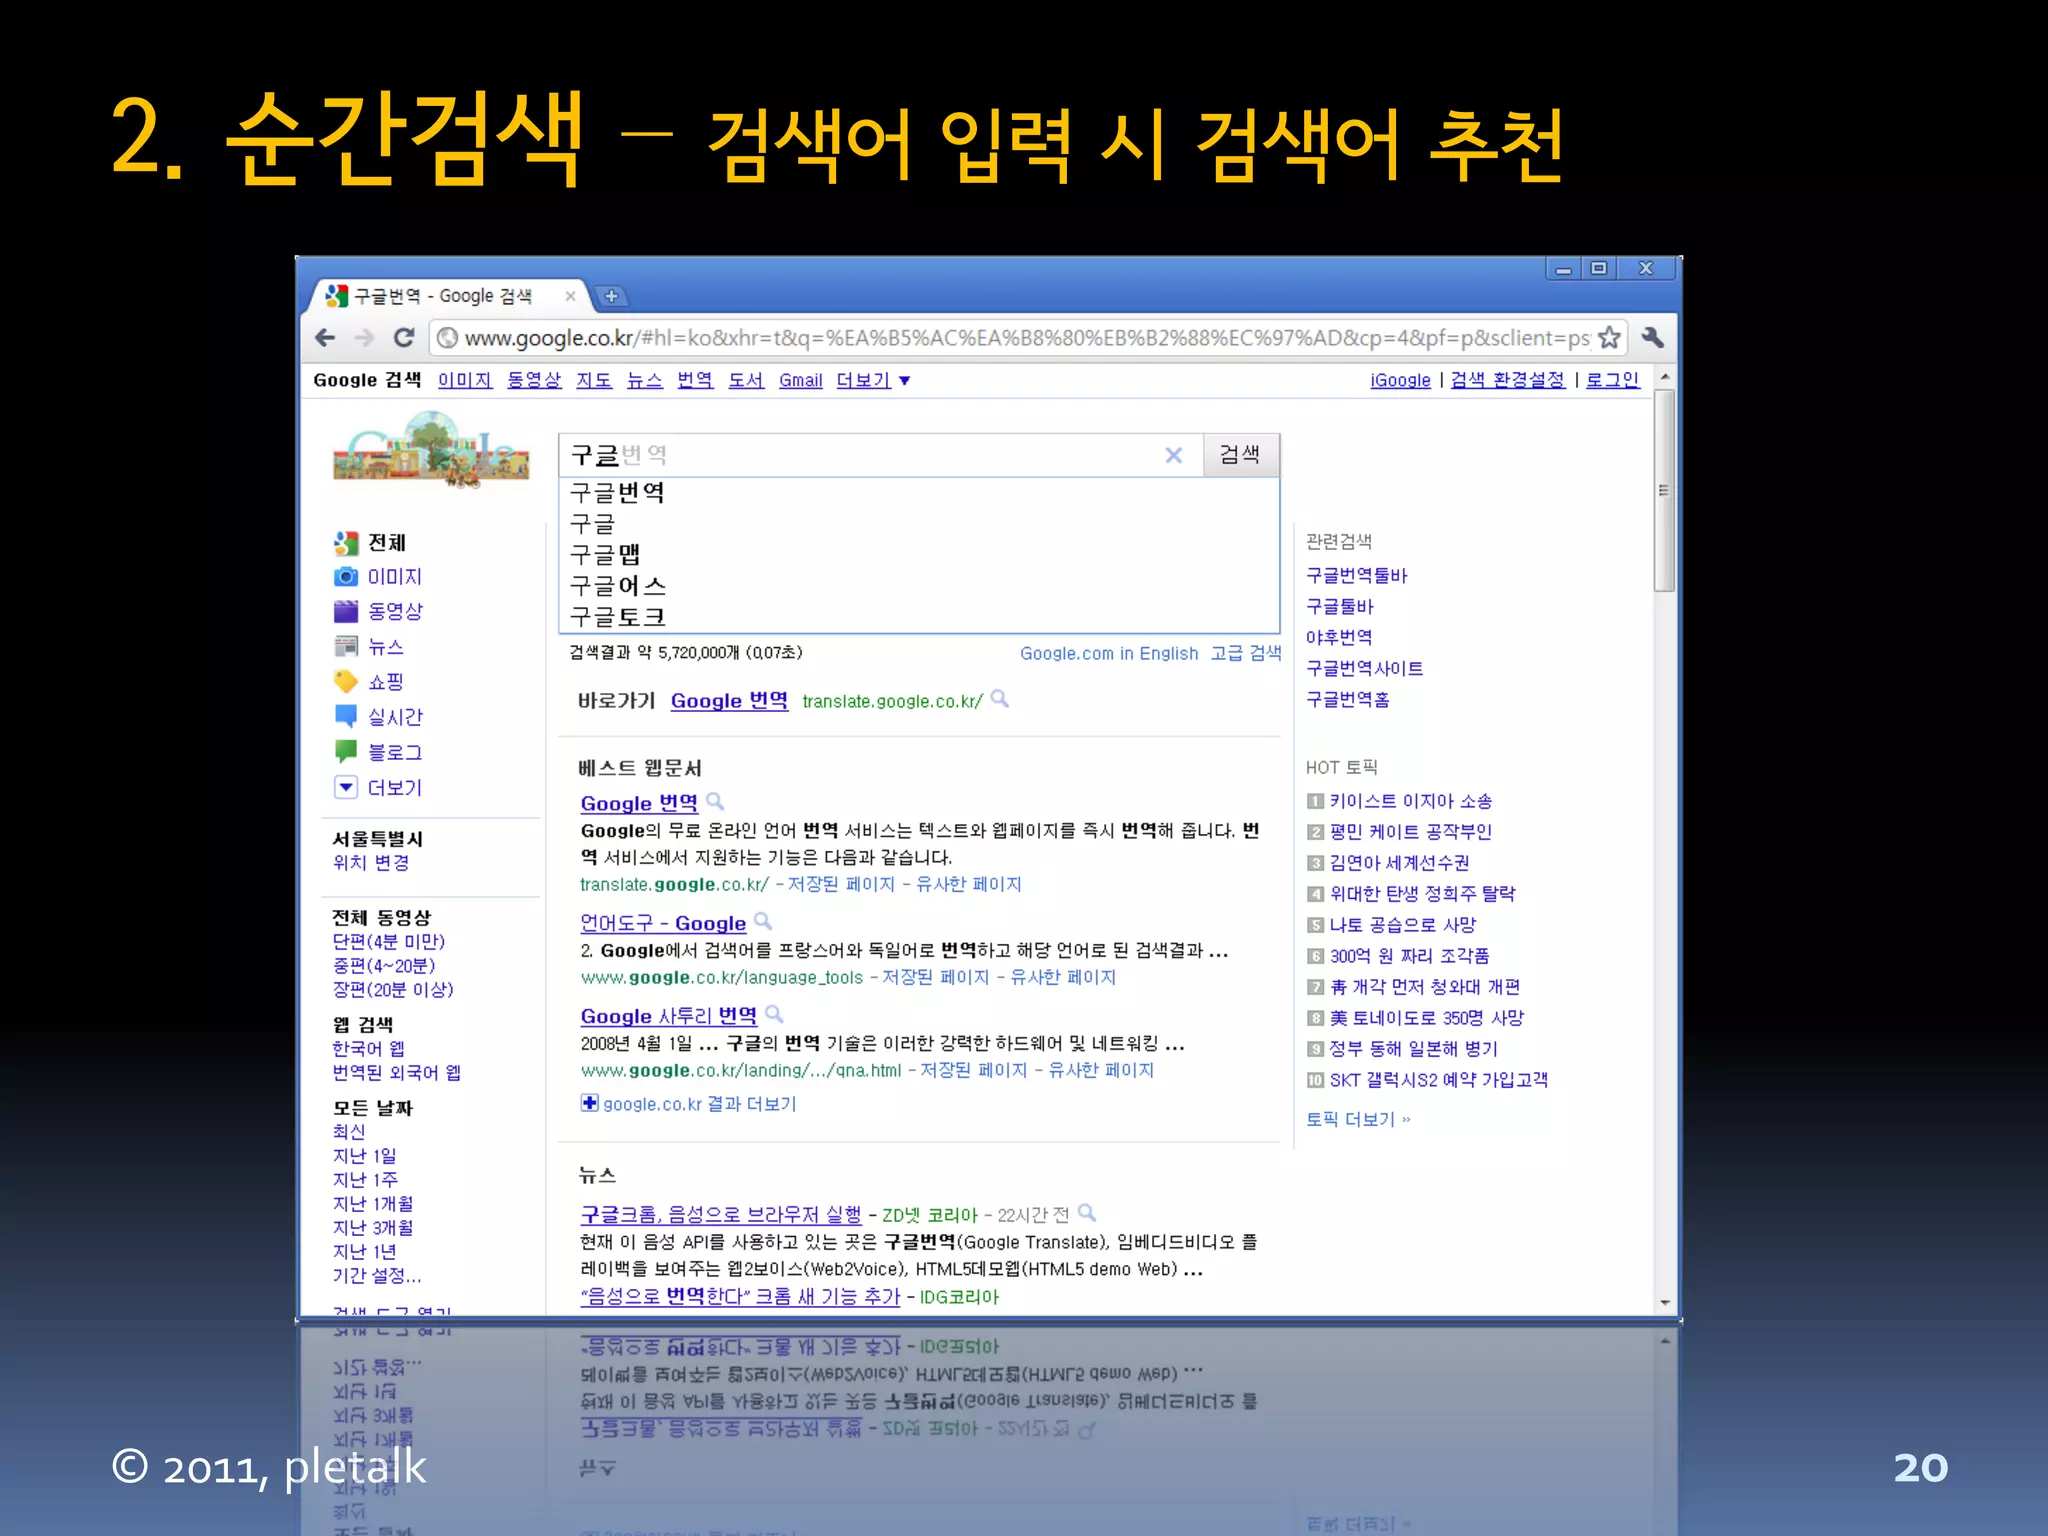This screenshot has height=1536, width=2048.
Task: Select 번역된 외국어 웹 filter
Action: (x=397, y=1073)
